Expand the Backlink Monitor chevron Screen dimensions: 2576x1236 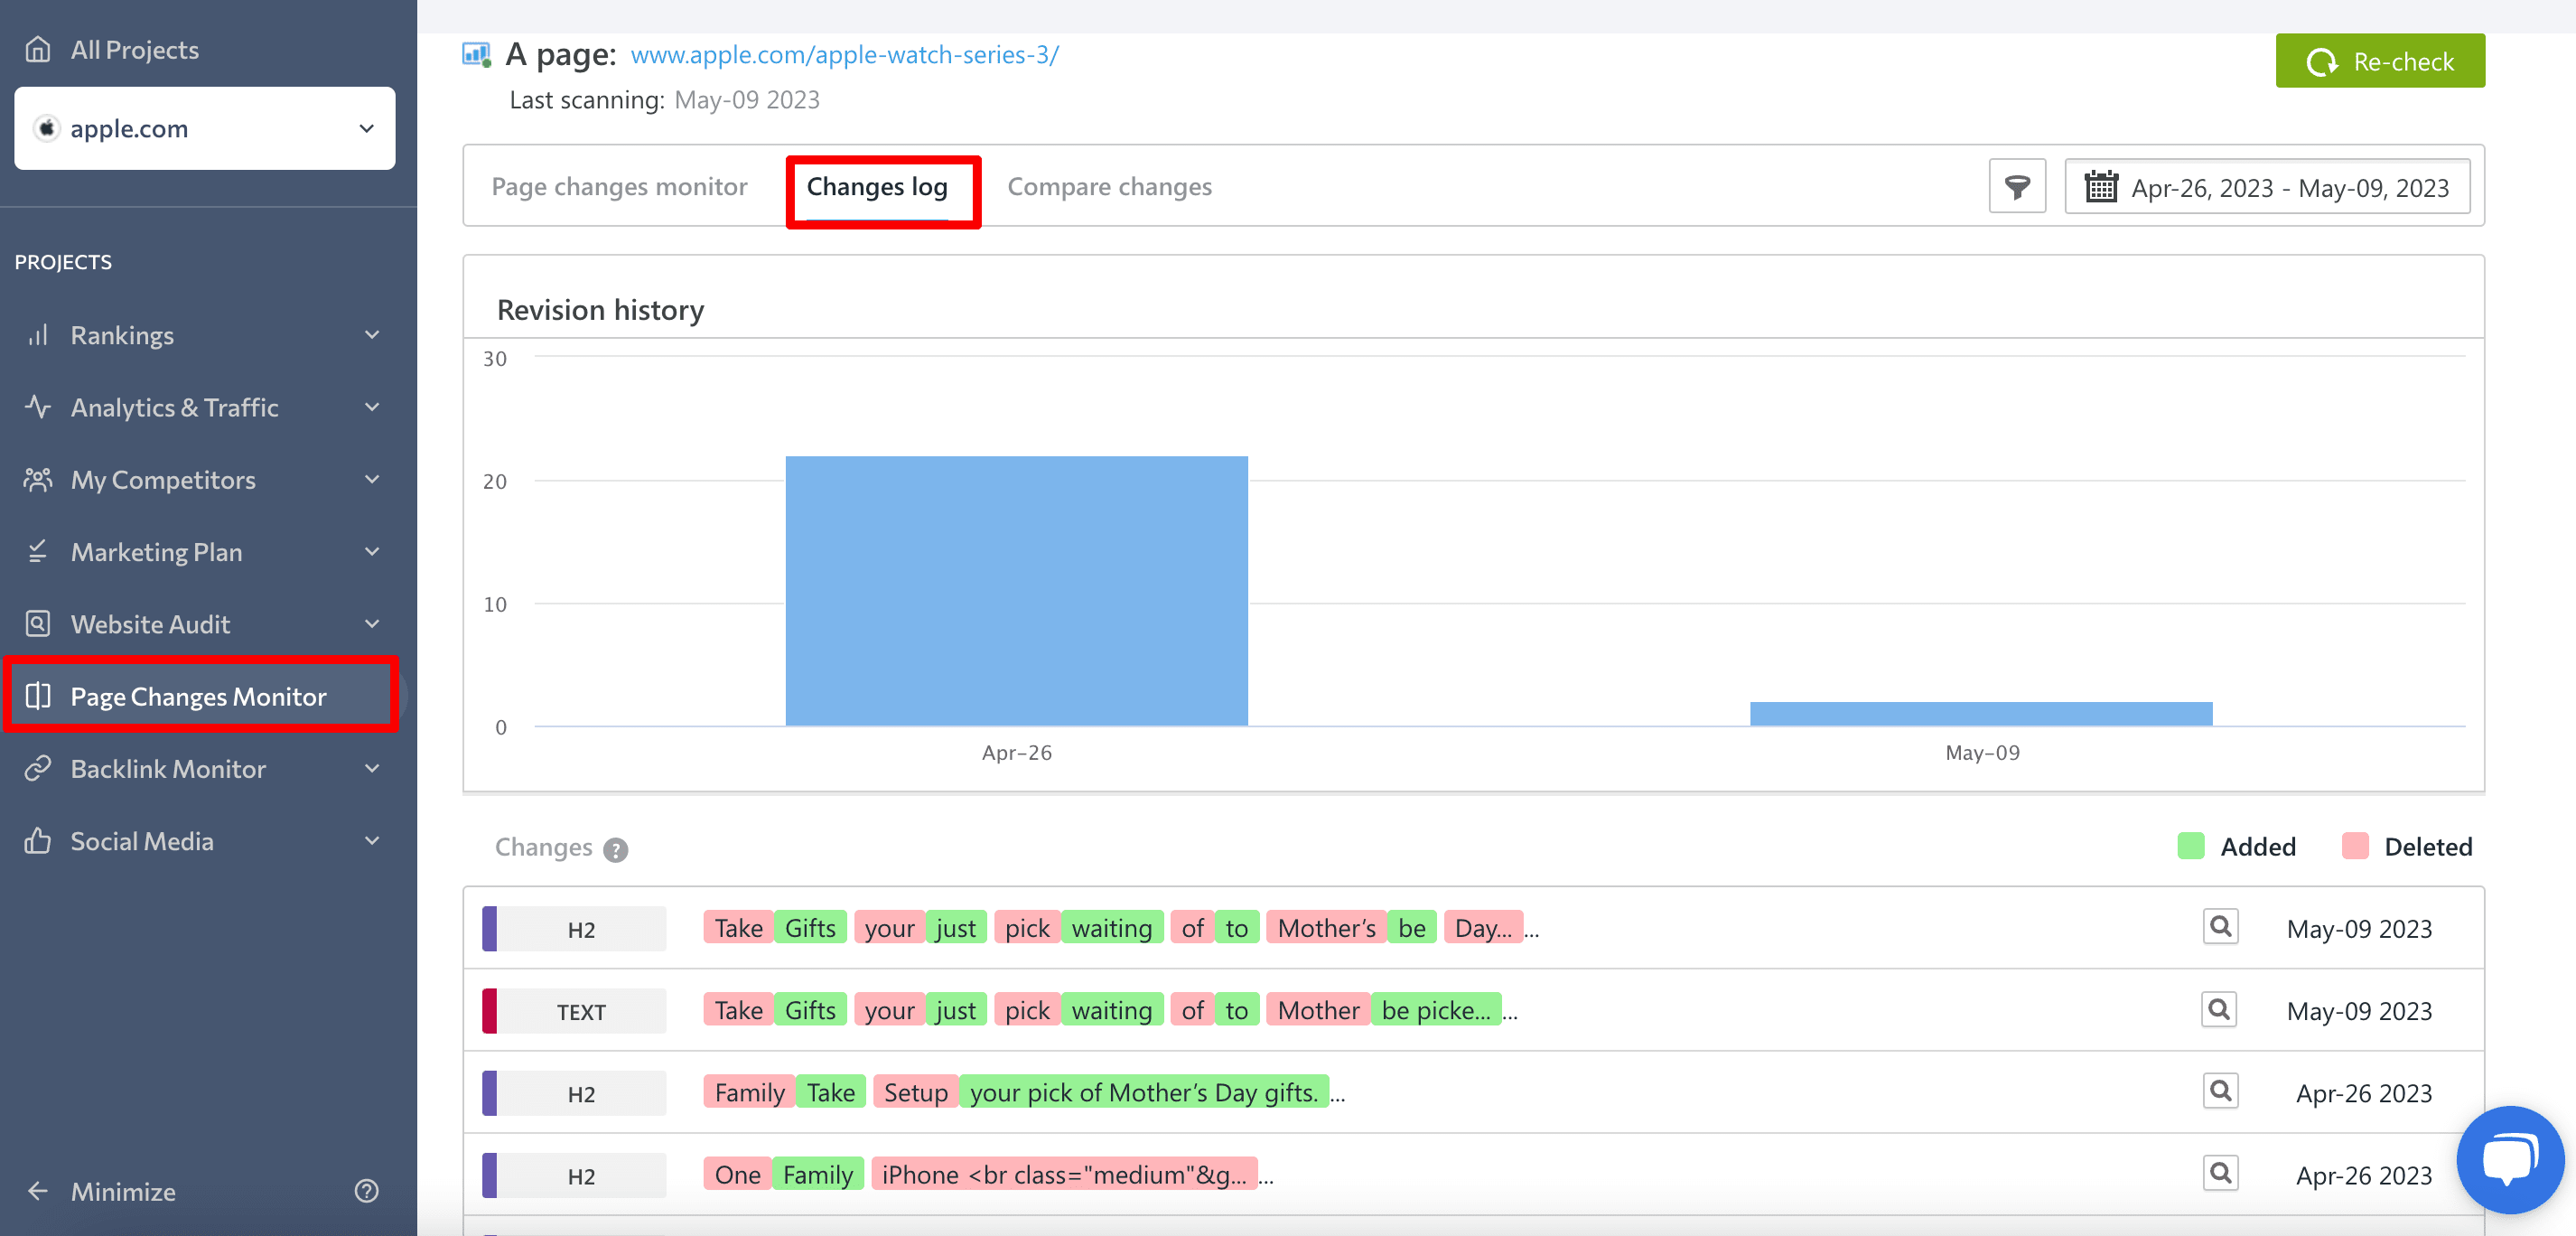click(x=372, y=768)
